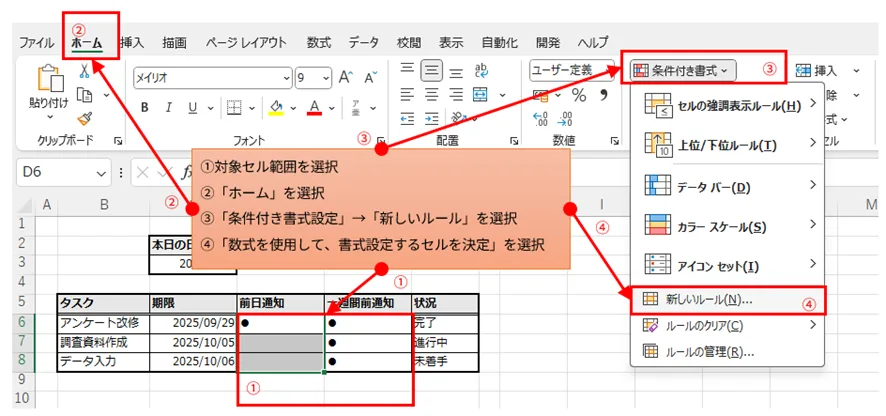Screen dimensions: 886x416
Task: Expand the Copy options arrow
Action: [106, 95]
